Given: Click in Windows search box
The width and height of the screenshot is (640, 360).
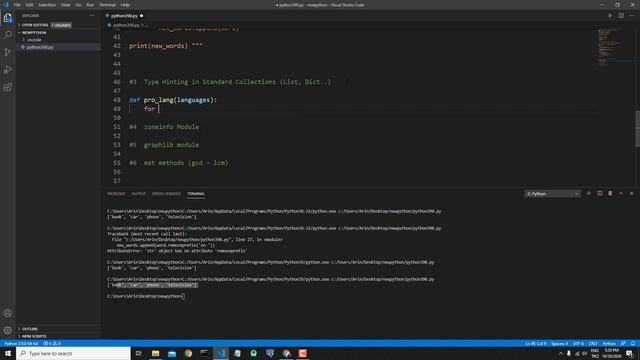Looking at the screenshot, I should coord(73,353).
